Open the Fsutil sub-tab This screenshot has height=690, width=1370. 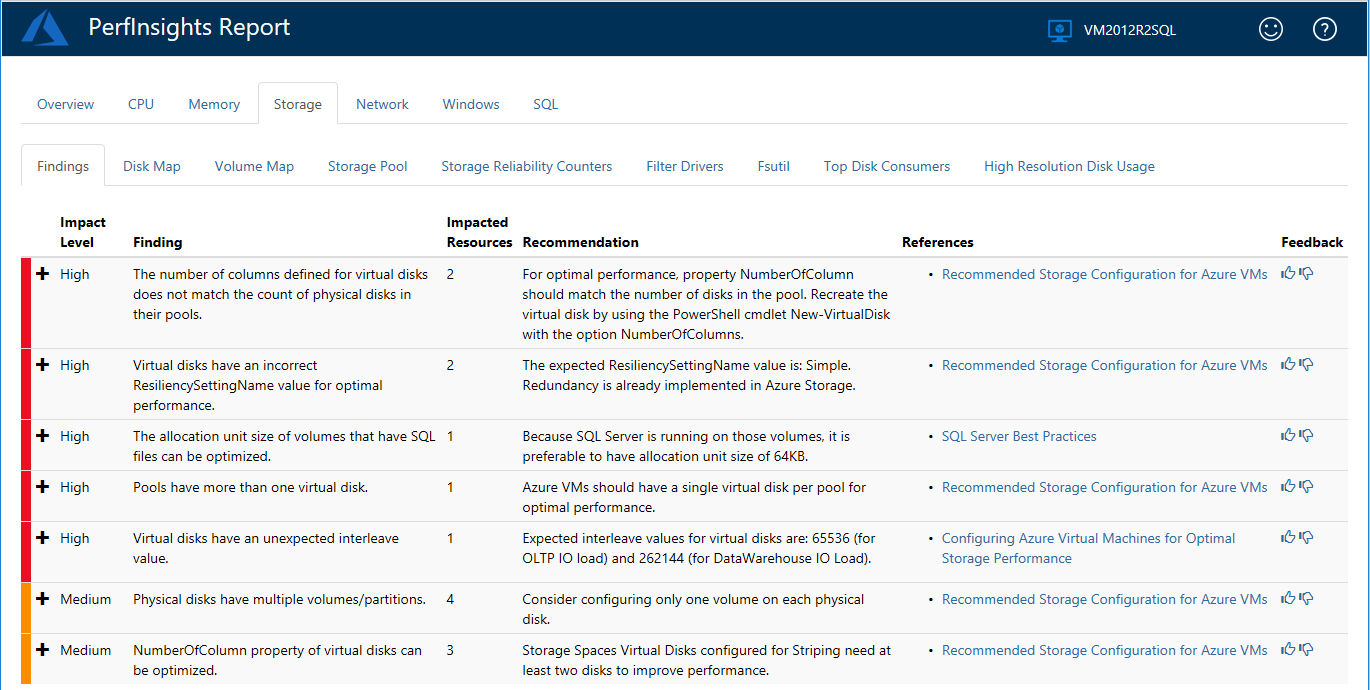[774, 166]
